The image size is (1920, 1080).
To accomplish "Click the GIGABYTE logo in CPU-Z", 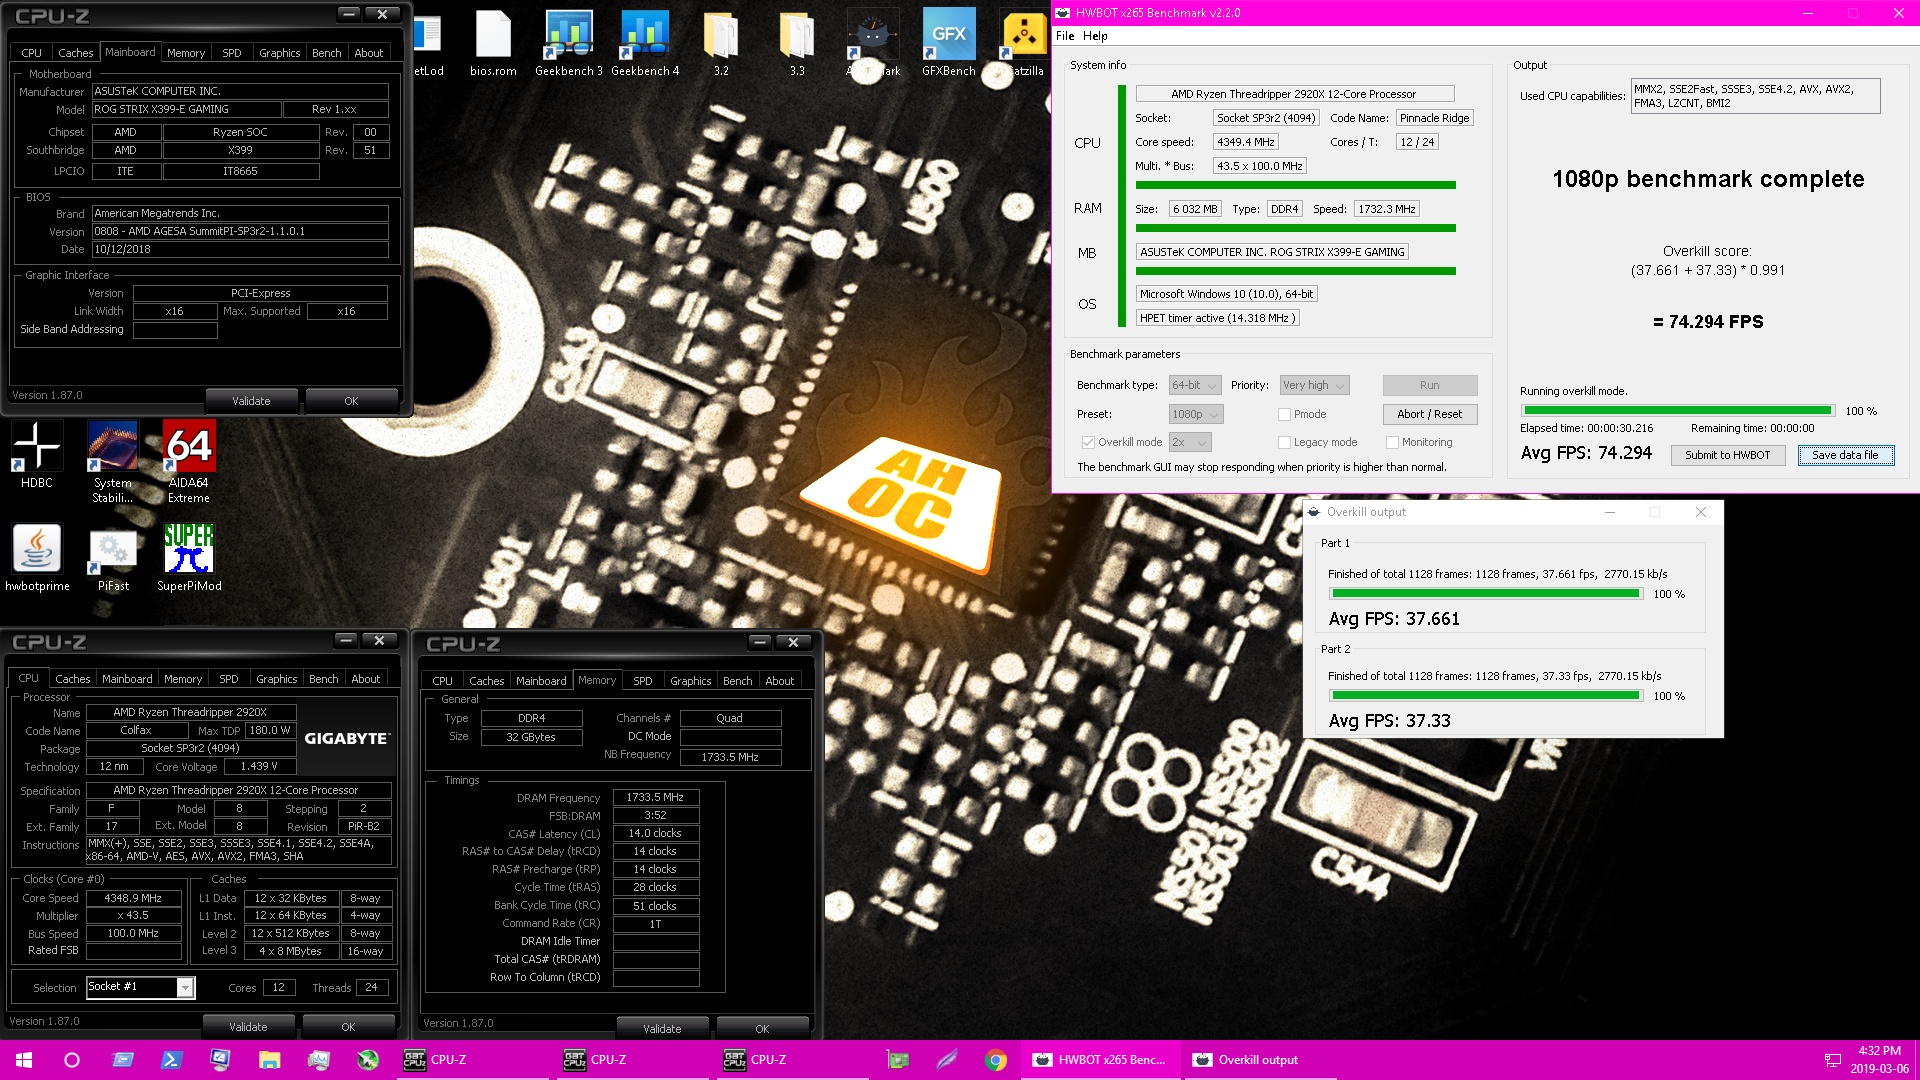I will pyautogui.click(x=346, y=738).
